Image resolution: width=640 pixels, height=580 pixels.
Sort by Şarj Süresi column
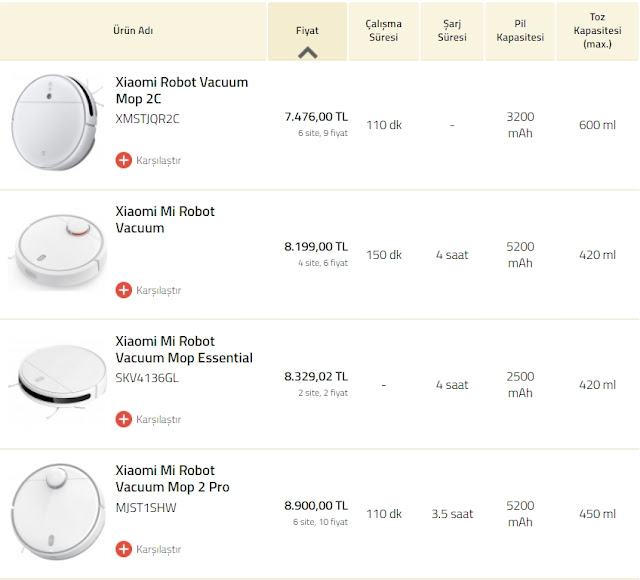pos(451,30)
